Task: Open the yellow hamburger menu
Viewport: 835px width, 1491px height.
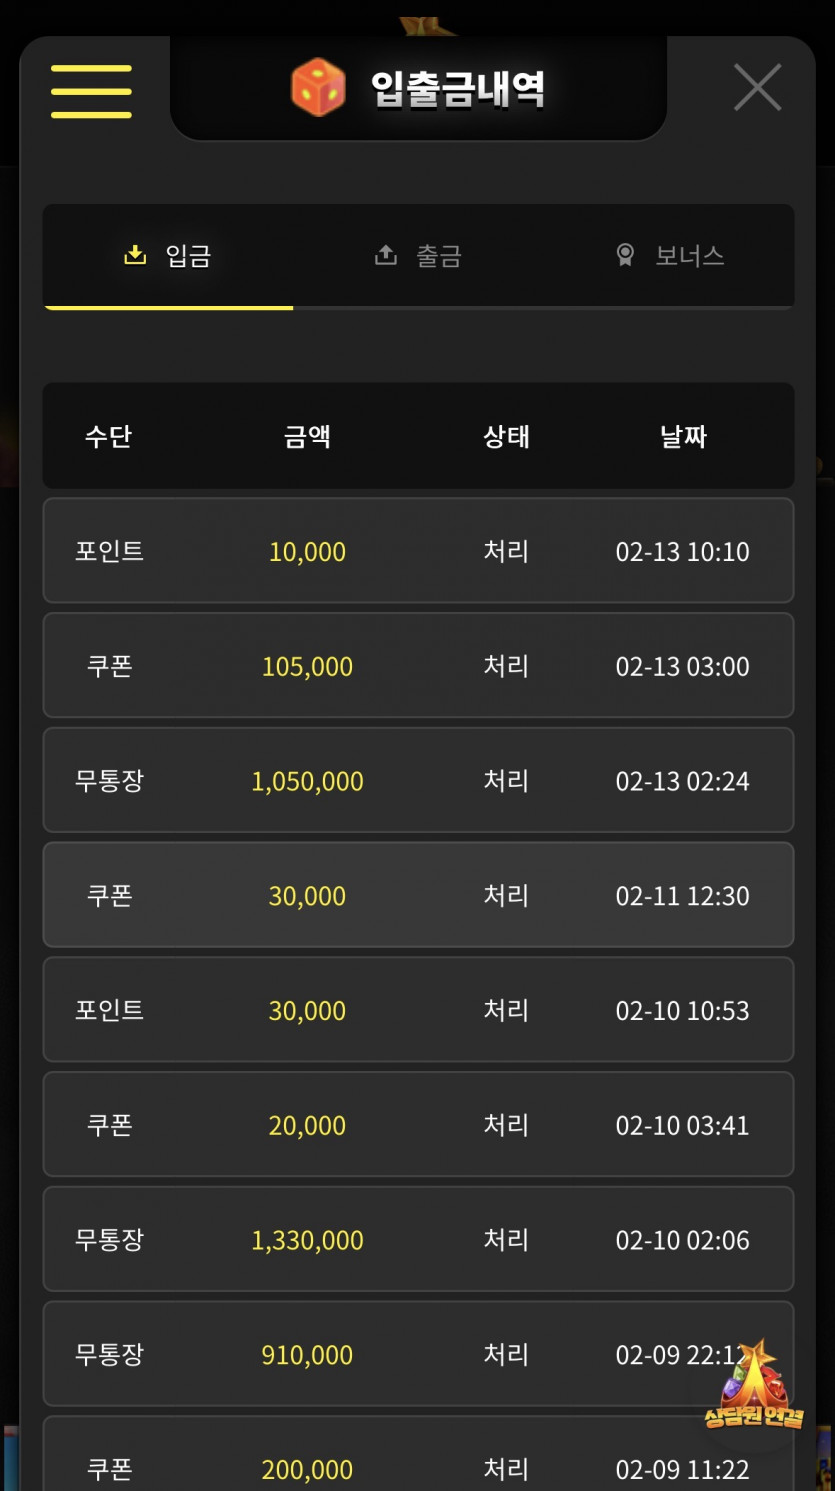Action: (x=91, y=91)
